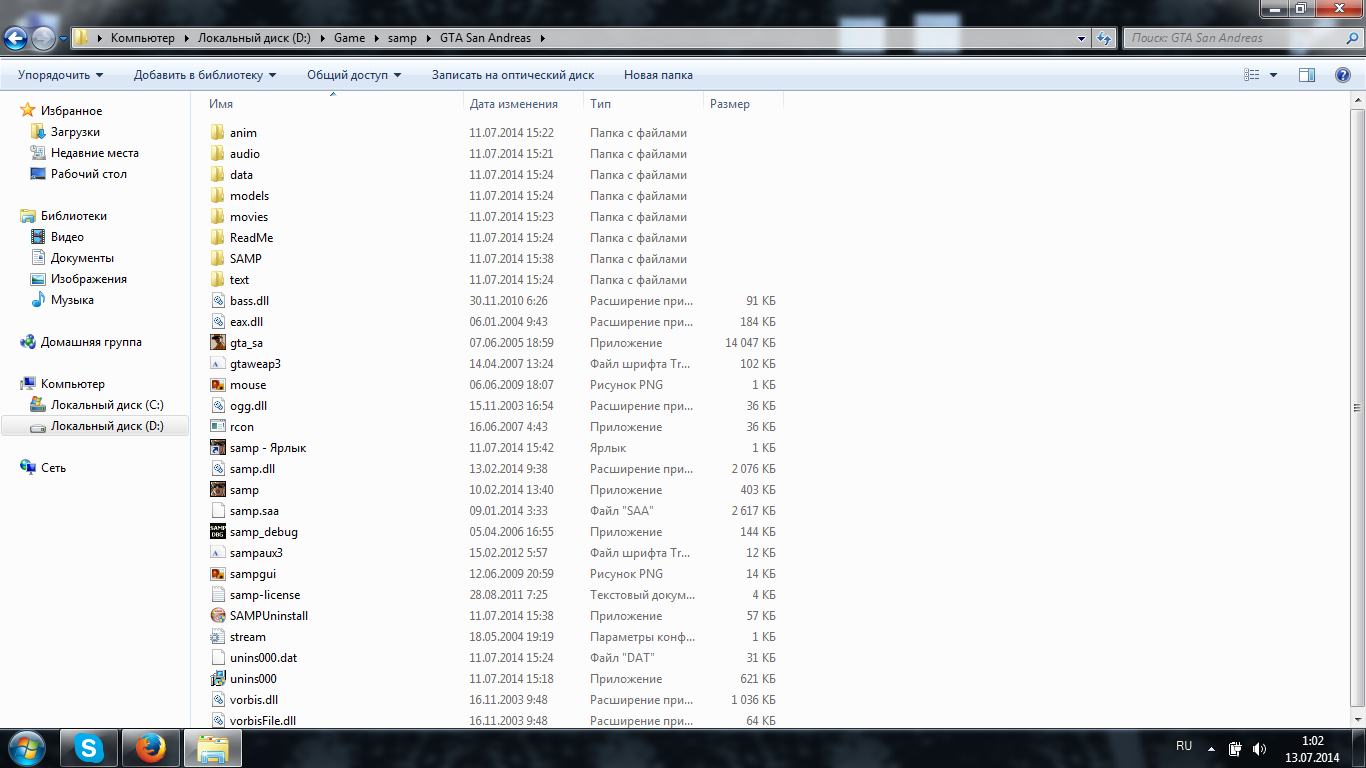The width and height of the screenshot is (1366, 768).
Task: Click Game in the address breadcrumb
Action: (349, 38)
